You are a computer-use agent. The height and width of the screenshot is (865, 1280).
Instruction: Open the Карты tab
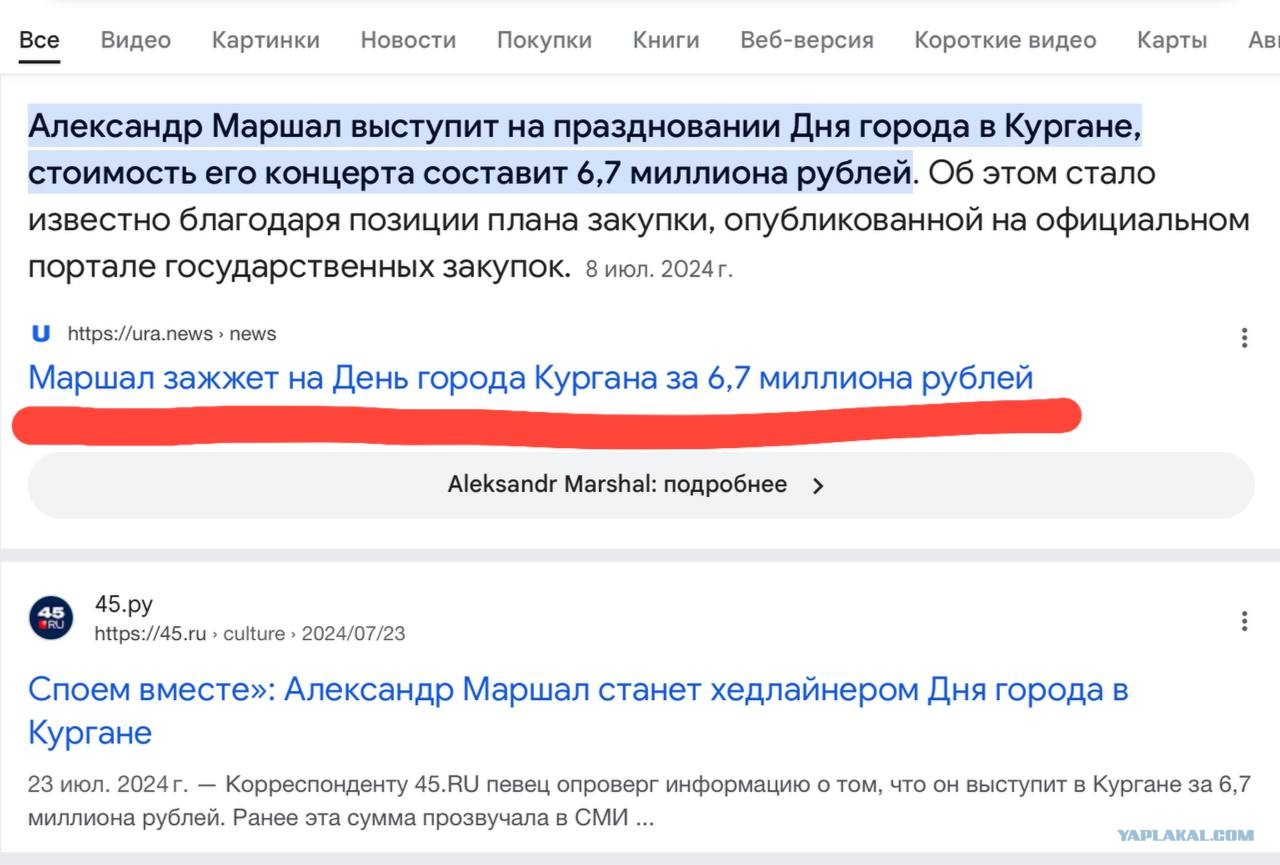coord(1172,40)
